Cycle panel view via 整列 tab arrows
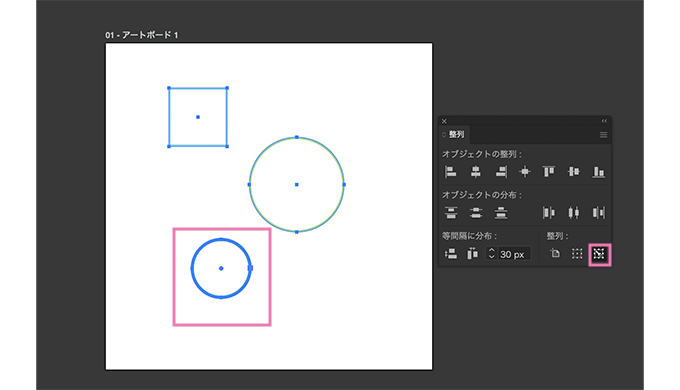680x390 pixels. (x=444, y=135)
